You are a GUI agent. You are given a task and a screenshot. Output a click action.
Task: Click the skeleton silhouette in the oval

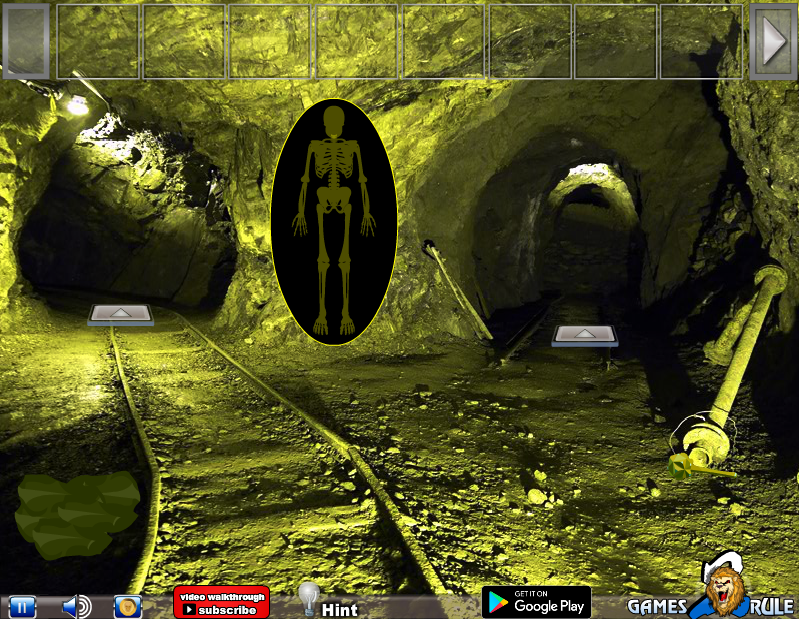(x=334, y=221)
